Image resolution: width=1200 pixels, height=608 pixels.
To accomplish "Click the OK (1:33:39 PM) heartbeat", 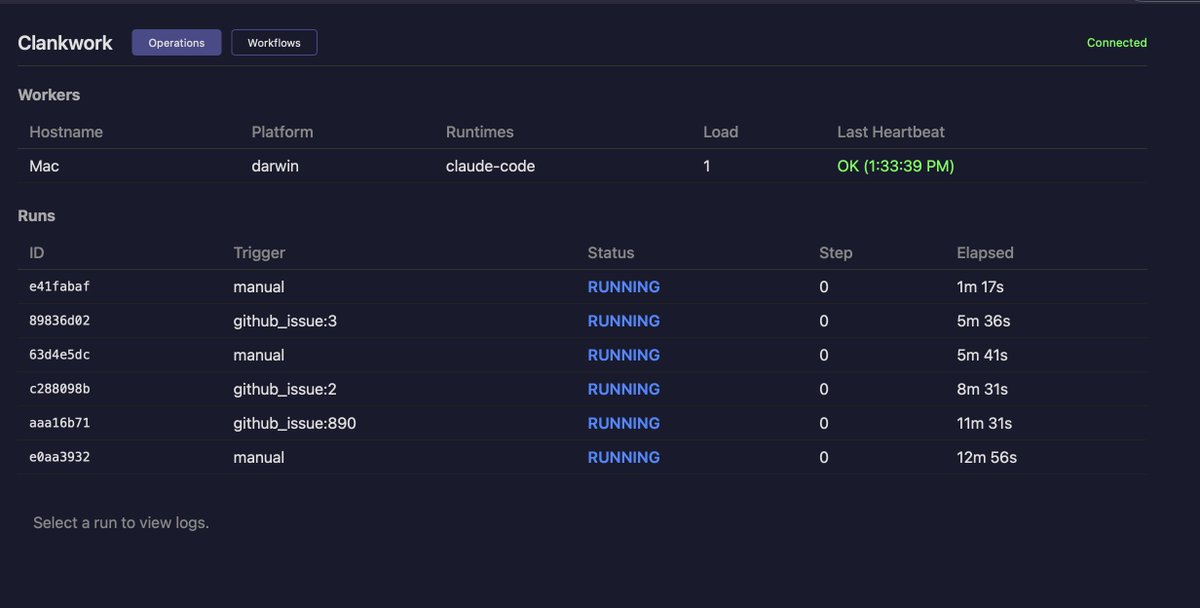I will tap(896, 166).
